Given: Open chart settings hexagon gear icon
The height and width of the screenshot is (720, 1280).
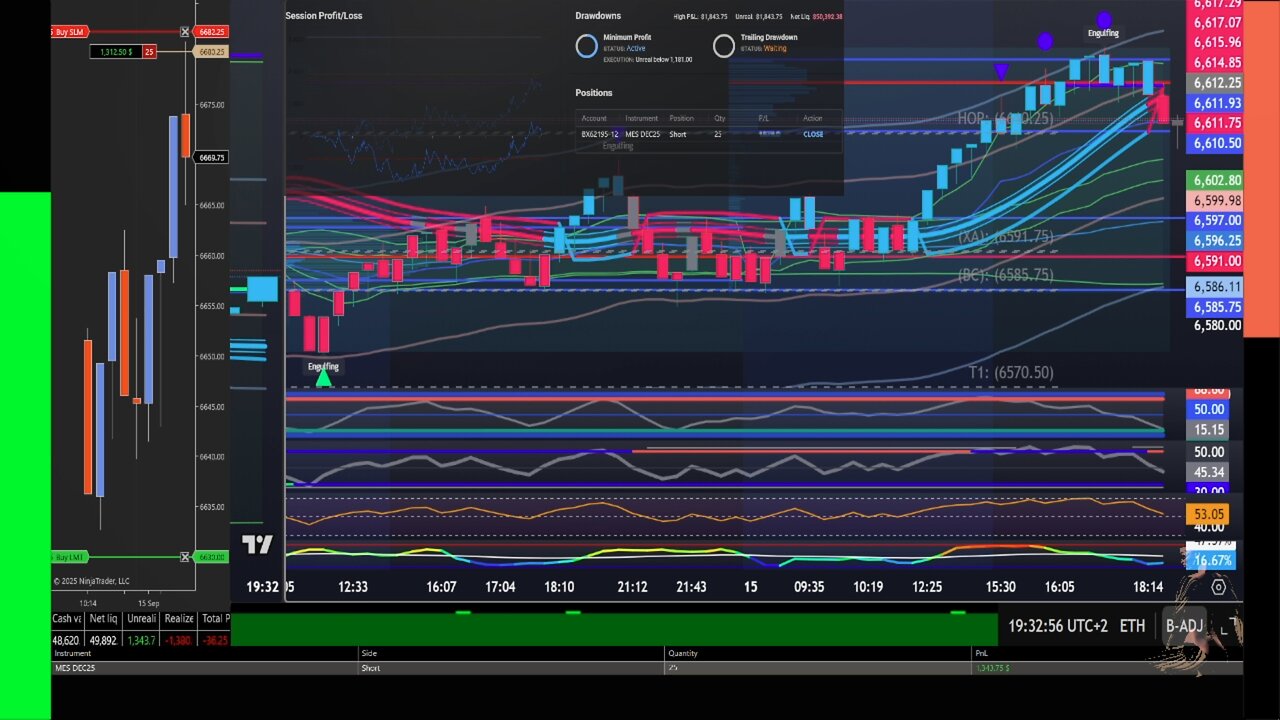Looking at the screenshot, I should 1218,587.
